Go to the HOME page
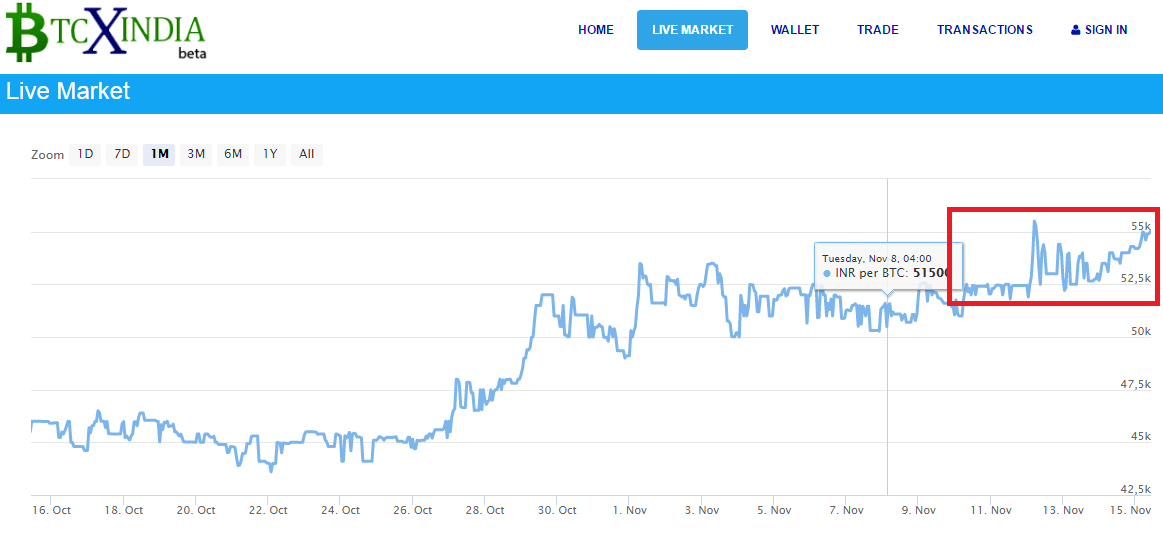Image resolution: width=1163 pixels, height=545 pixels. point(595,30)
